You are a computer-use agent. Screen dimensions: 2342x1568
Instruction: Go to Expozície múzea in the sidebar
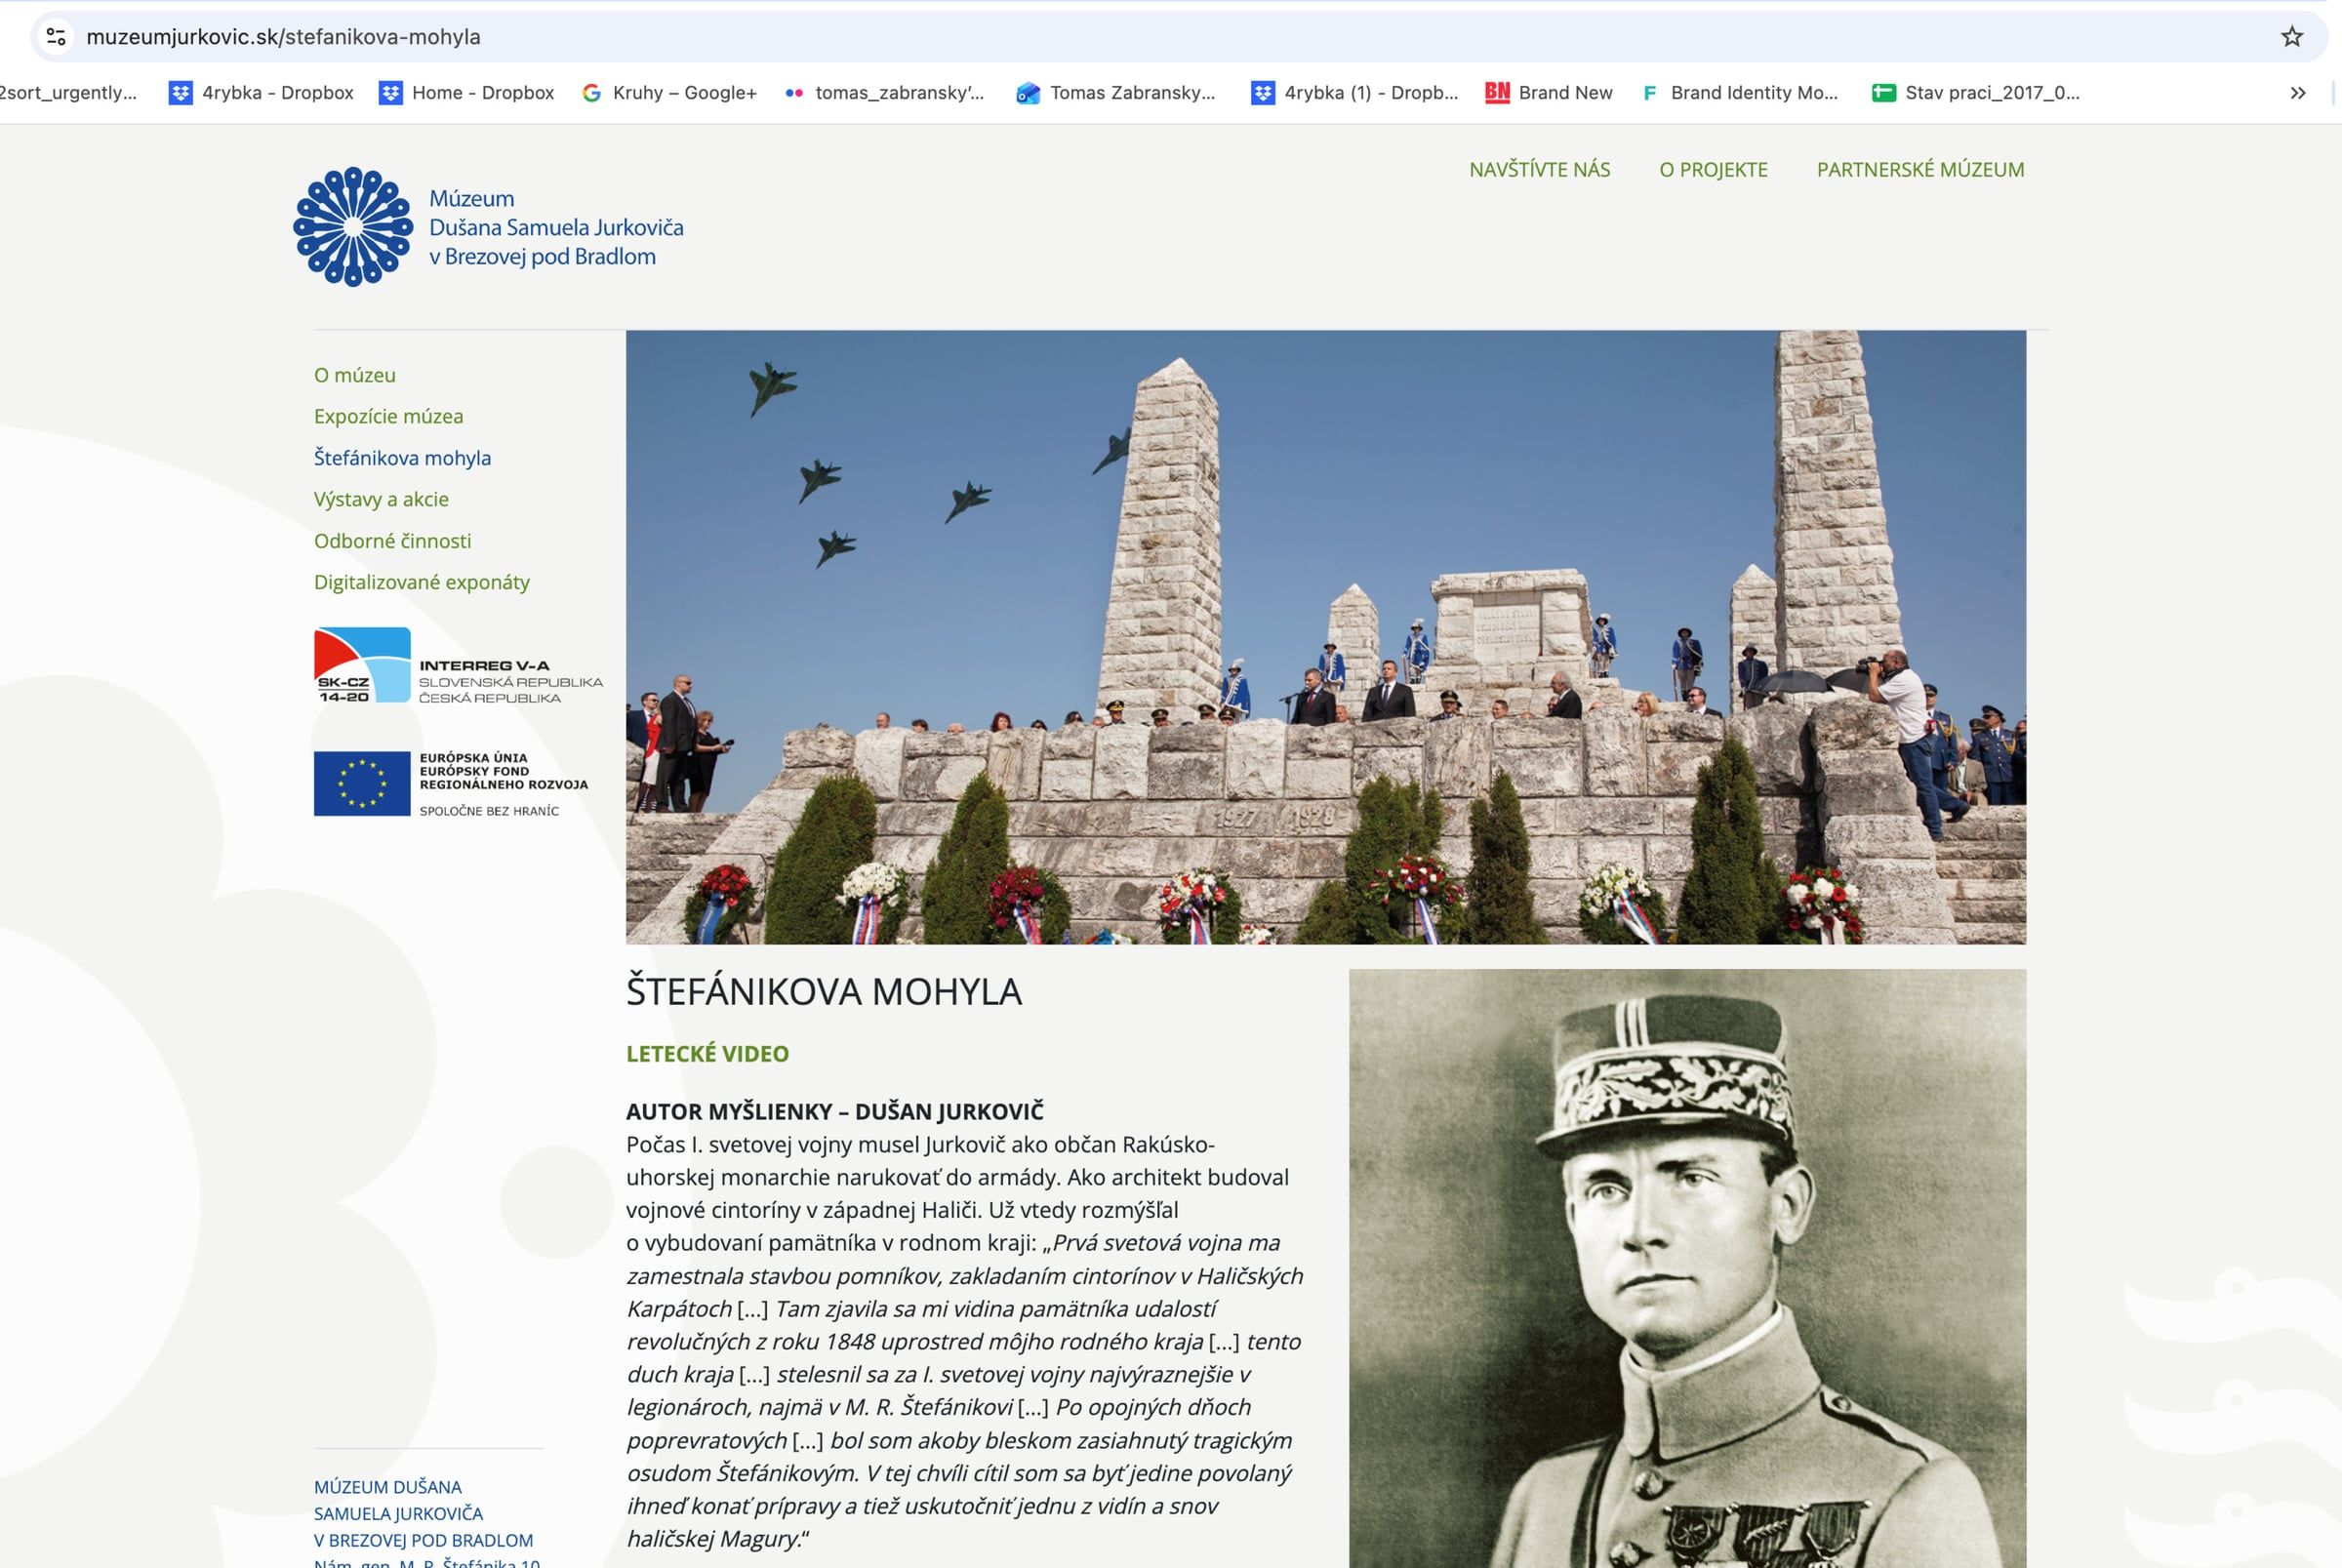pyautogui.click(x=389, y=416)
